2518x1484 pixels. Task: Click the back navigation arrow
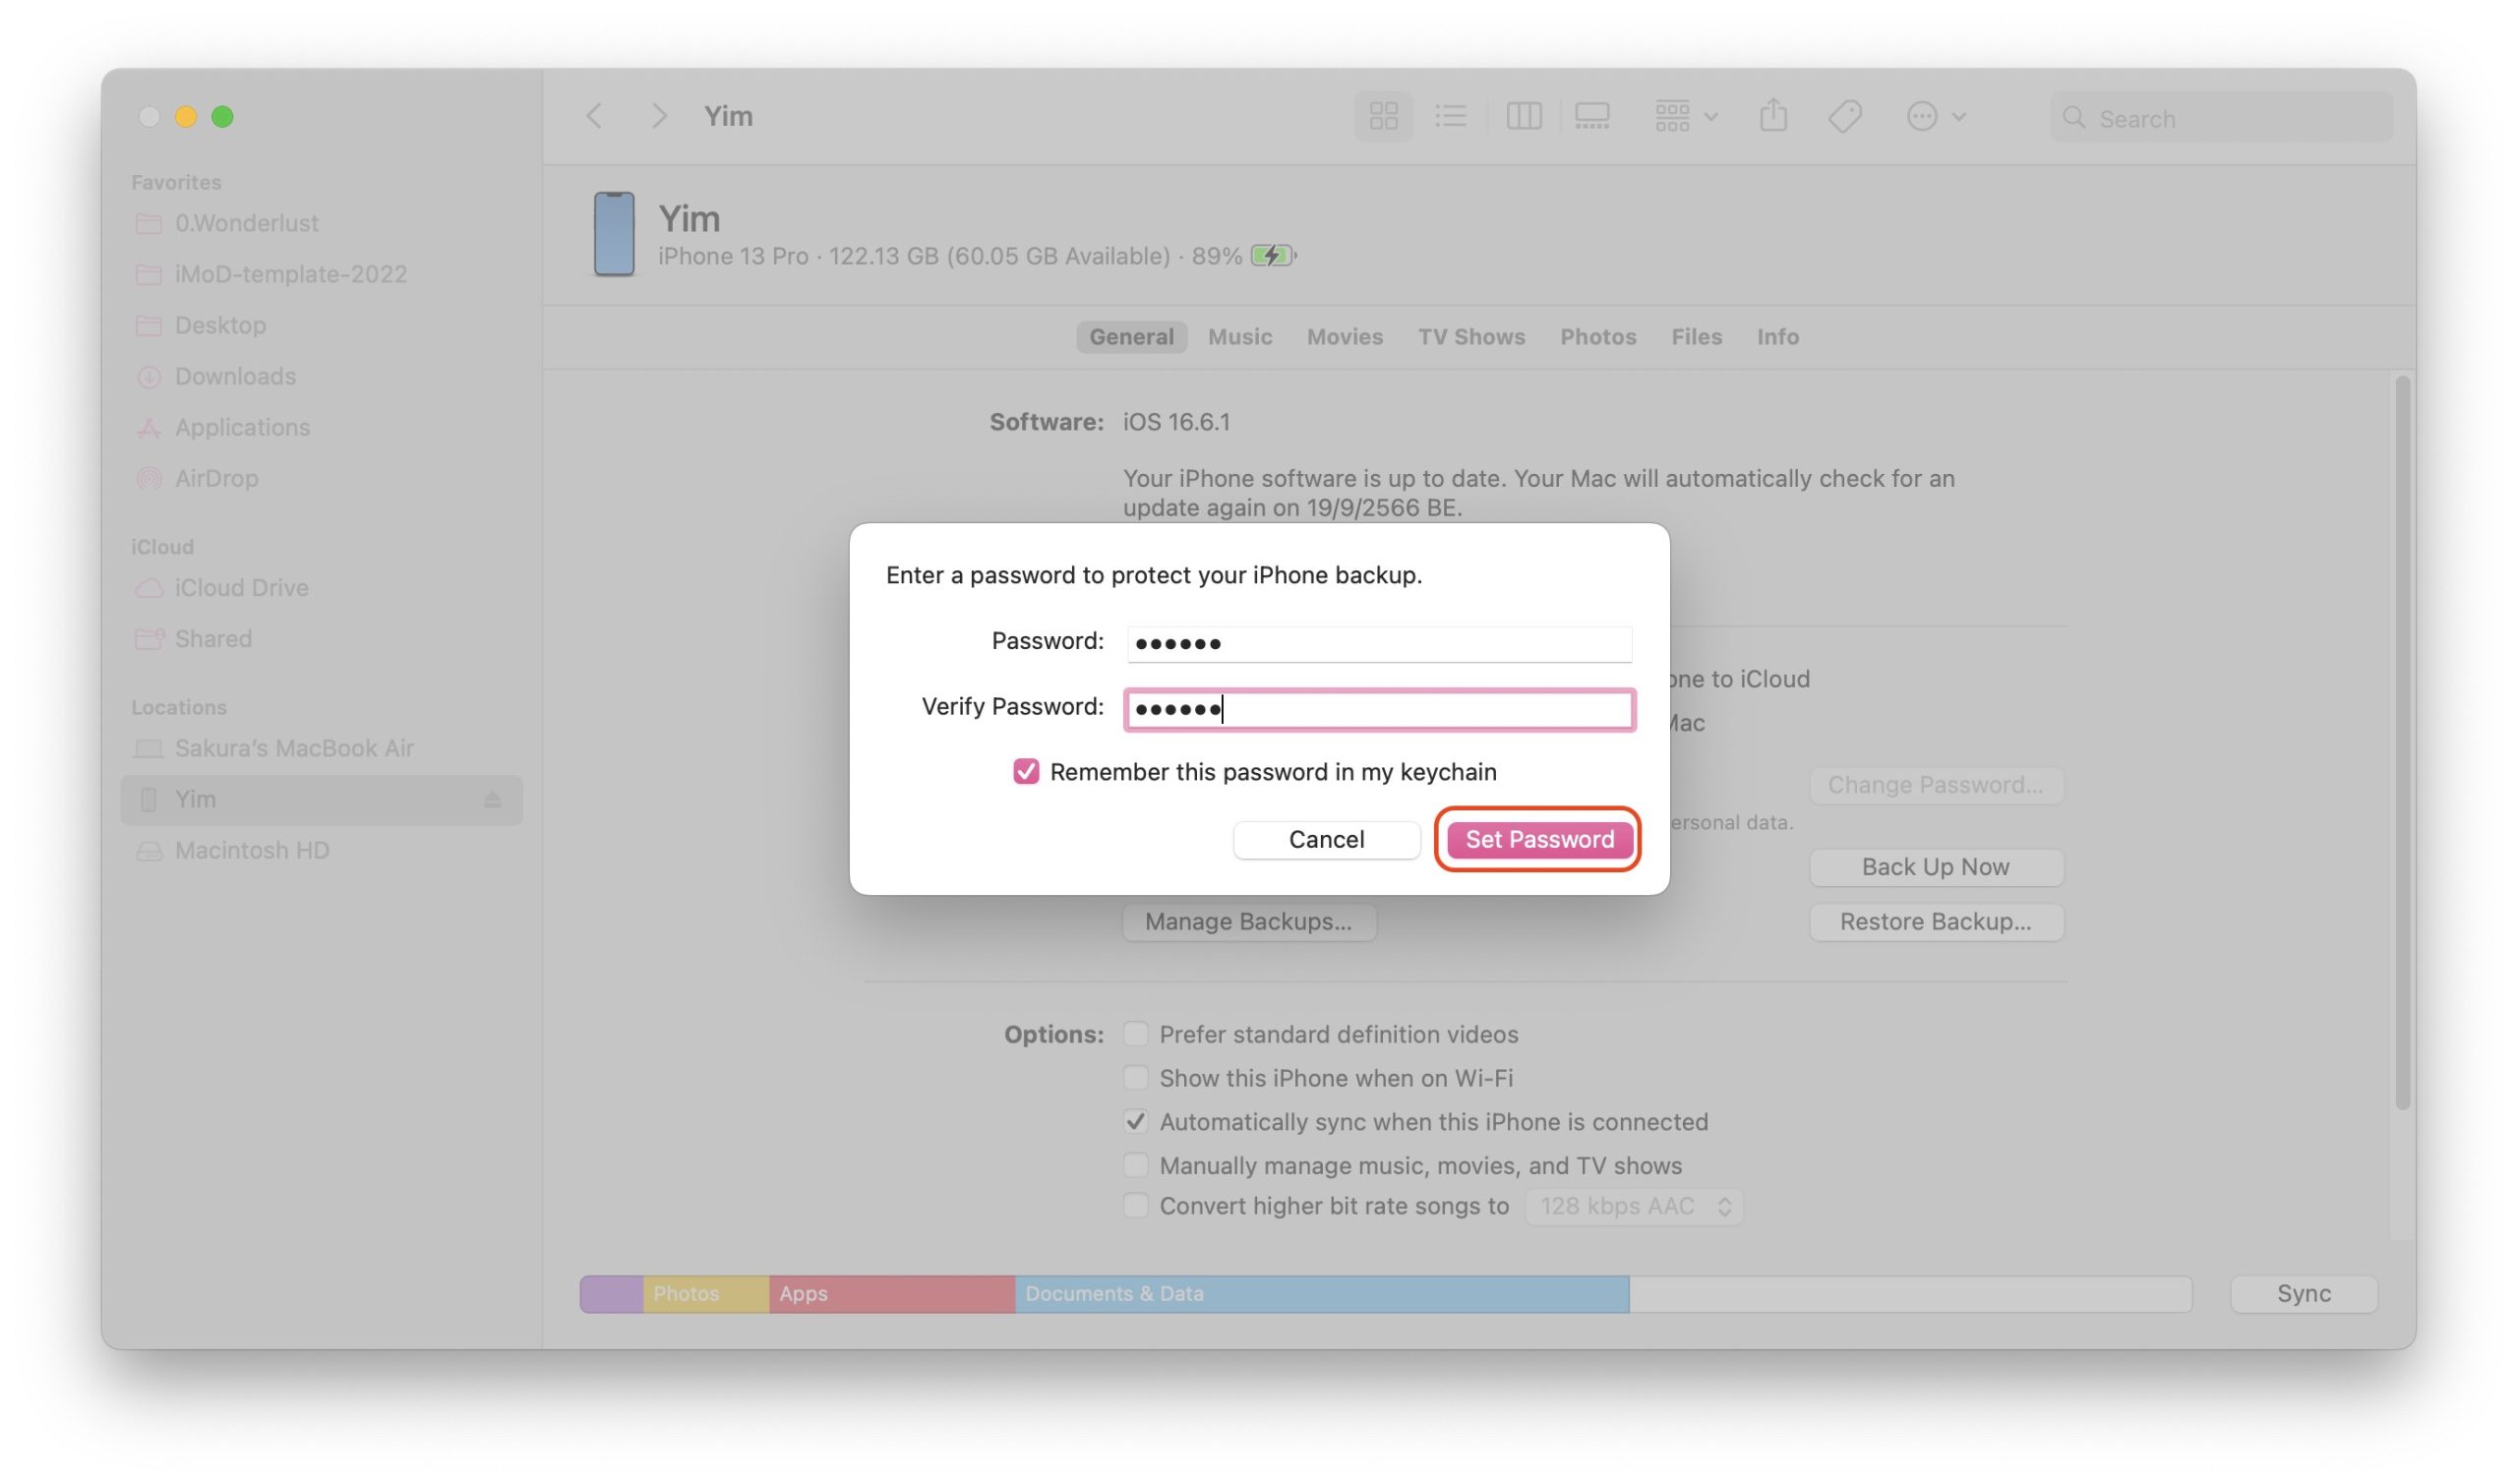[594, 117]
